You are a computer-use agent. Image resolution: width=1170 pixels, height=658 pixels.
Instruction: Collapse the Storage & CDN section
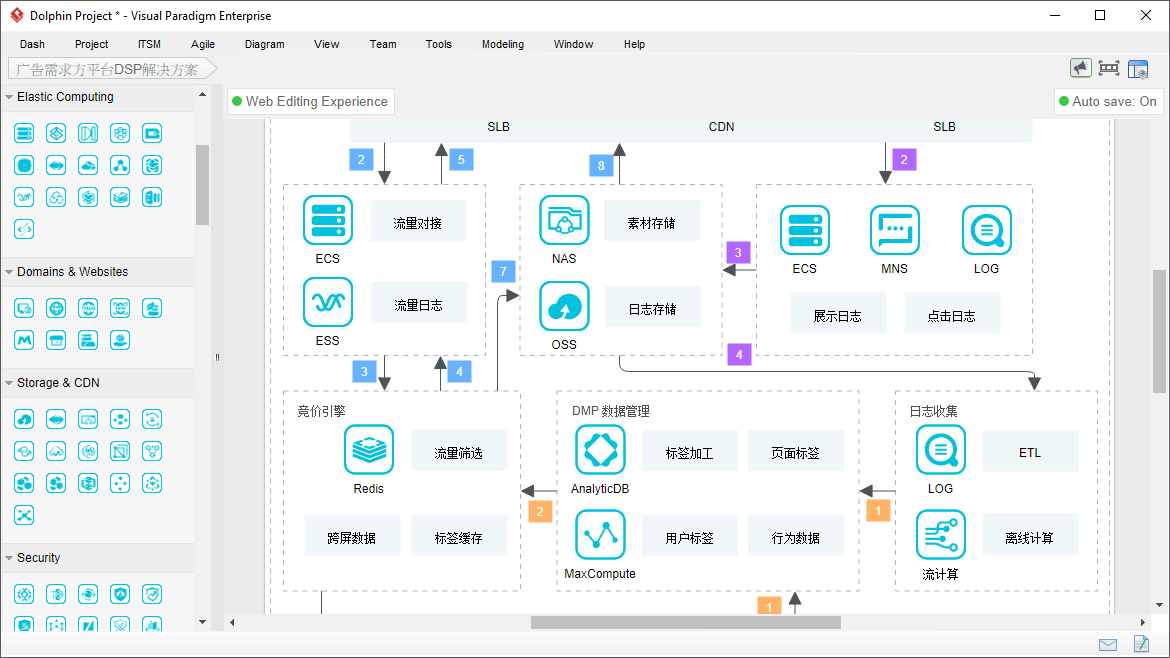9,383
